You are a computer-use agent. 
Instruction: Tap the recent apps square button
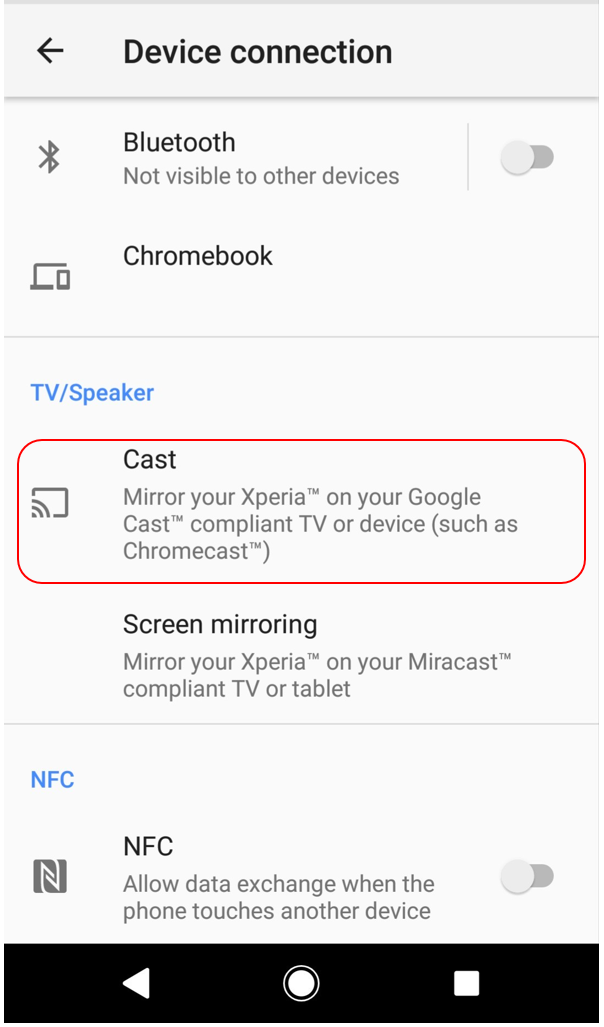pos(466,983)
